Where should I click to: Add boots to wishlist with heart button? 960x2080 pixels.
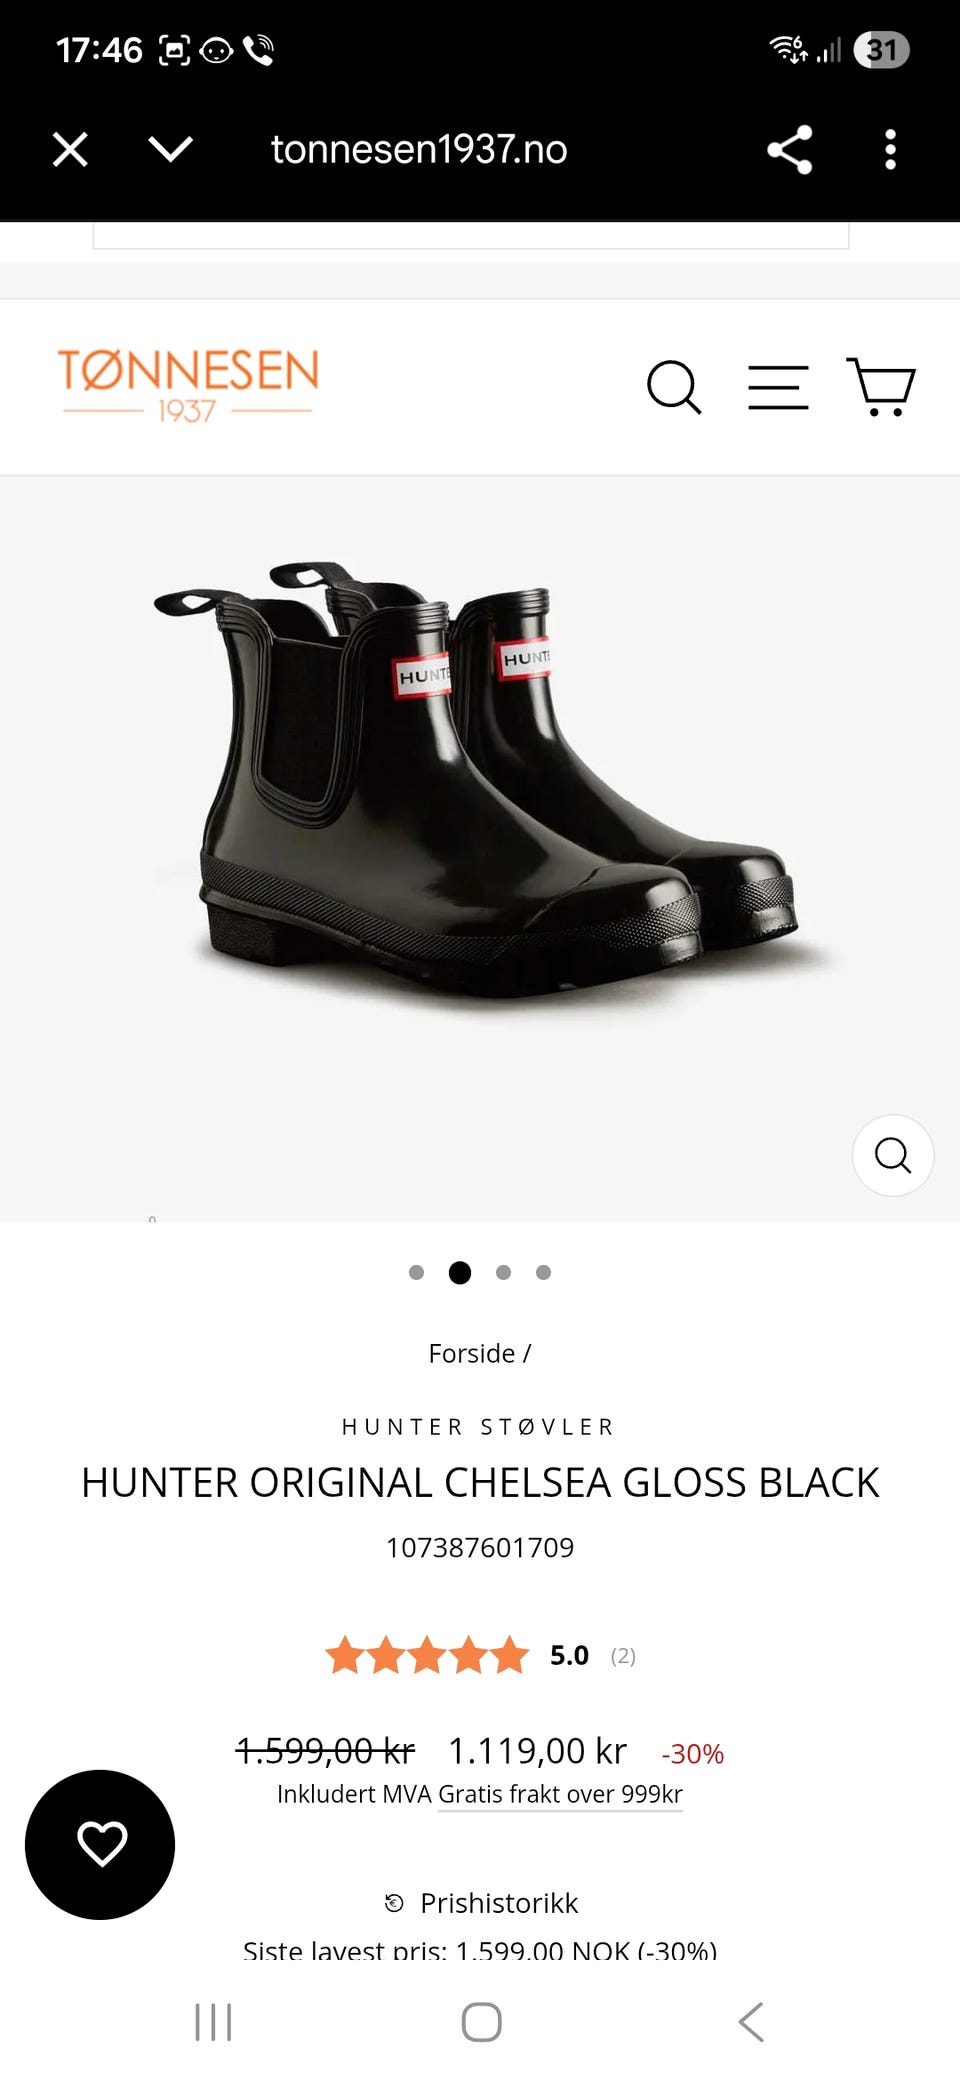(100, 1844)
